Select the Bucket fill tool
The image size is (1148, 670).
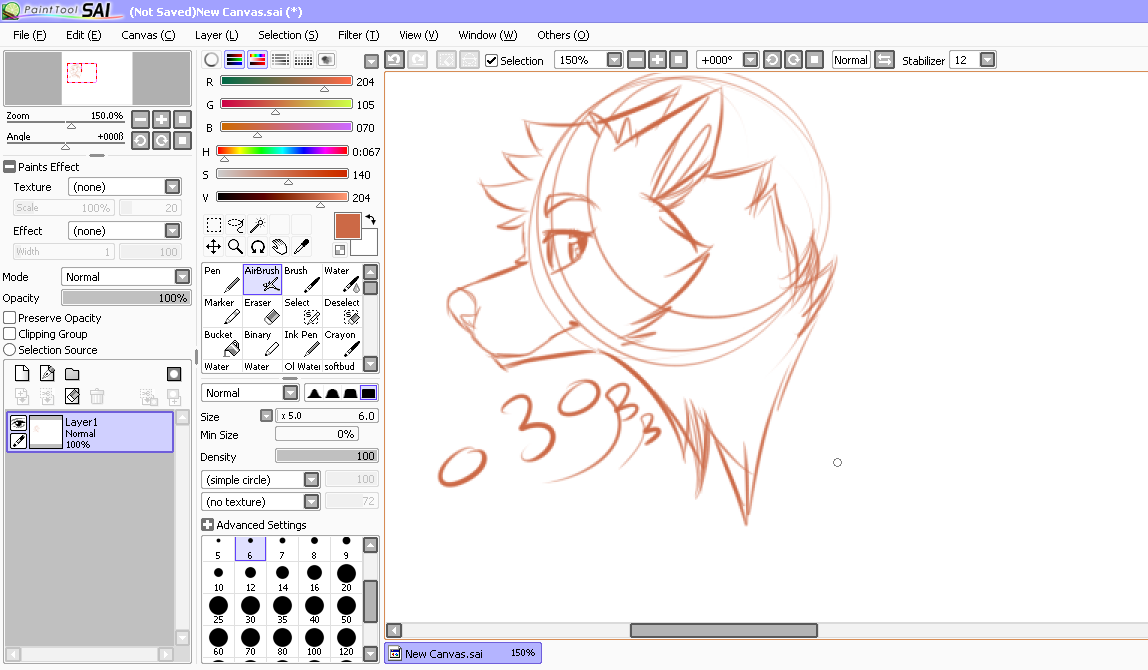pos(222,344)
